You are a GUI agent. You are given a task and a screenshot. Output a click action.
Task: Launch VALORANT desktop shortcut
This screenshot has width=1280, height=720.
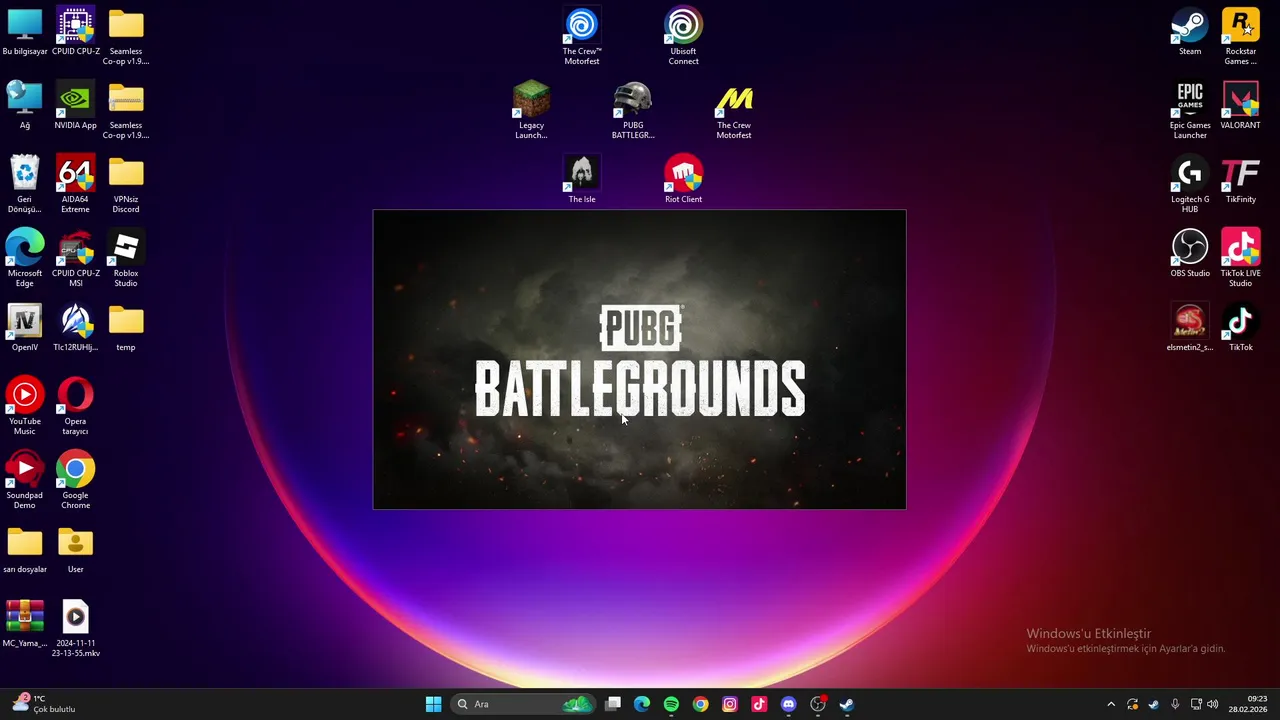[x=1241, y=107]
